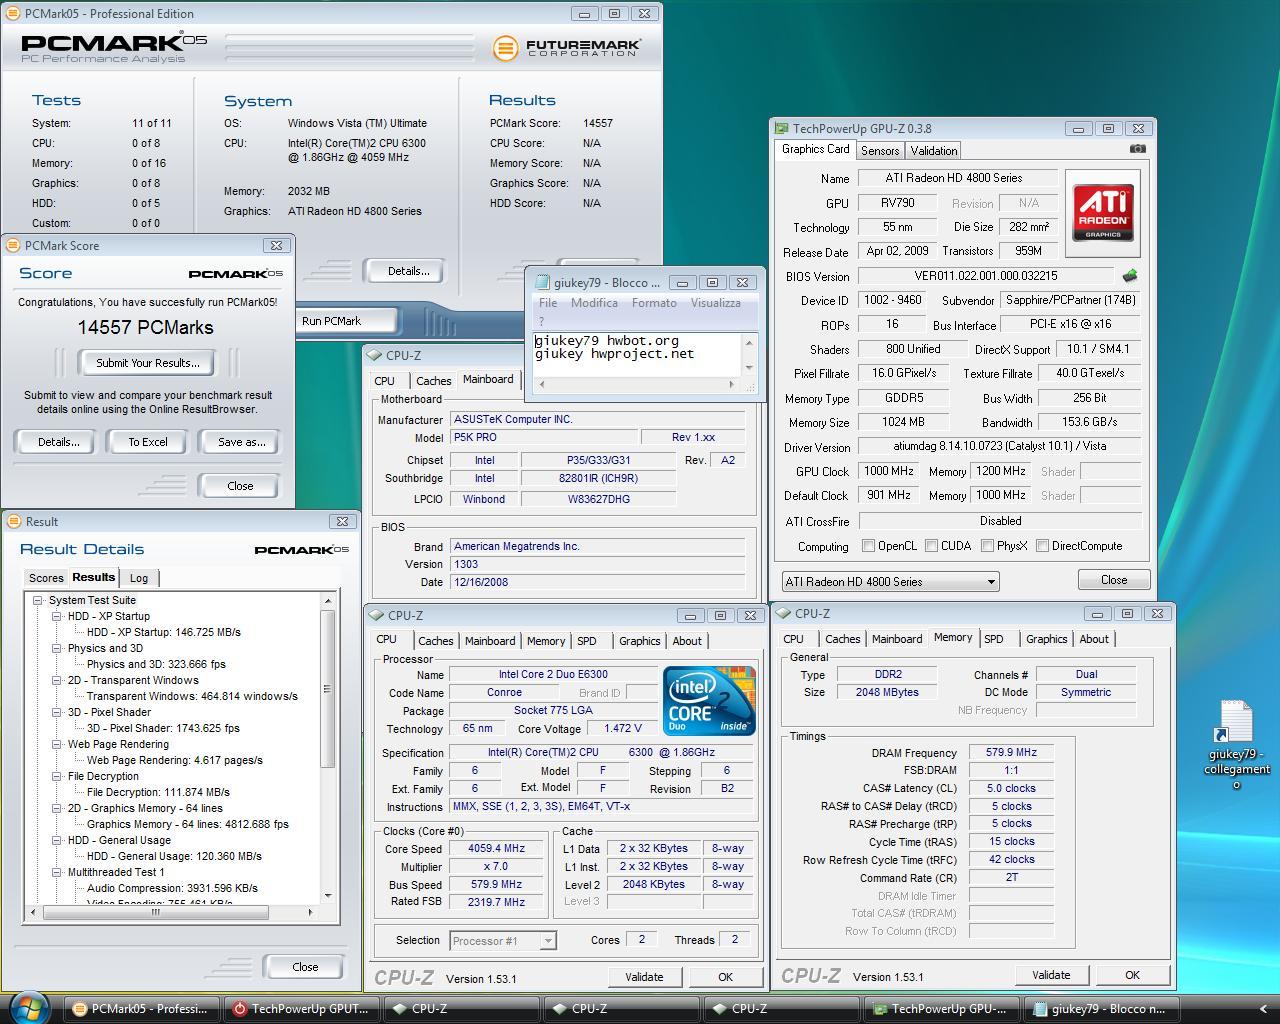Screen dimensions: 1280x1024
Task: Click Submit Your Results button
Action: pos(147,363)
